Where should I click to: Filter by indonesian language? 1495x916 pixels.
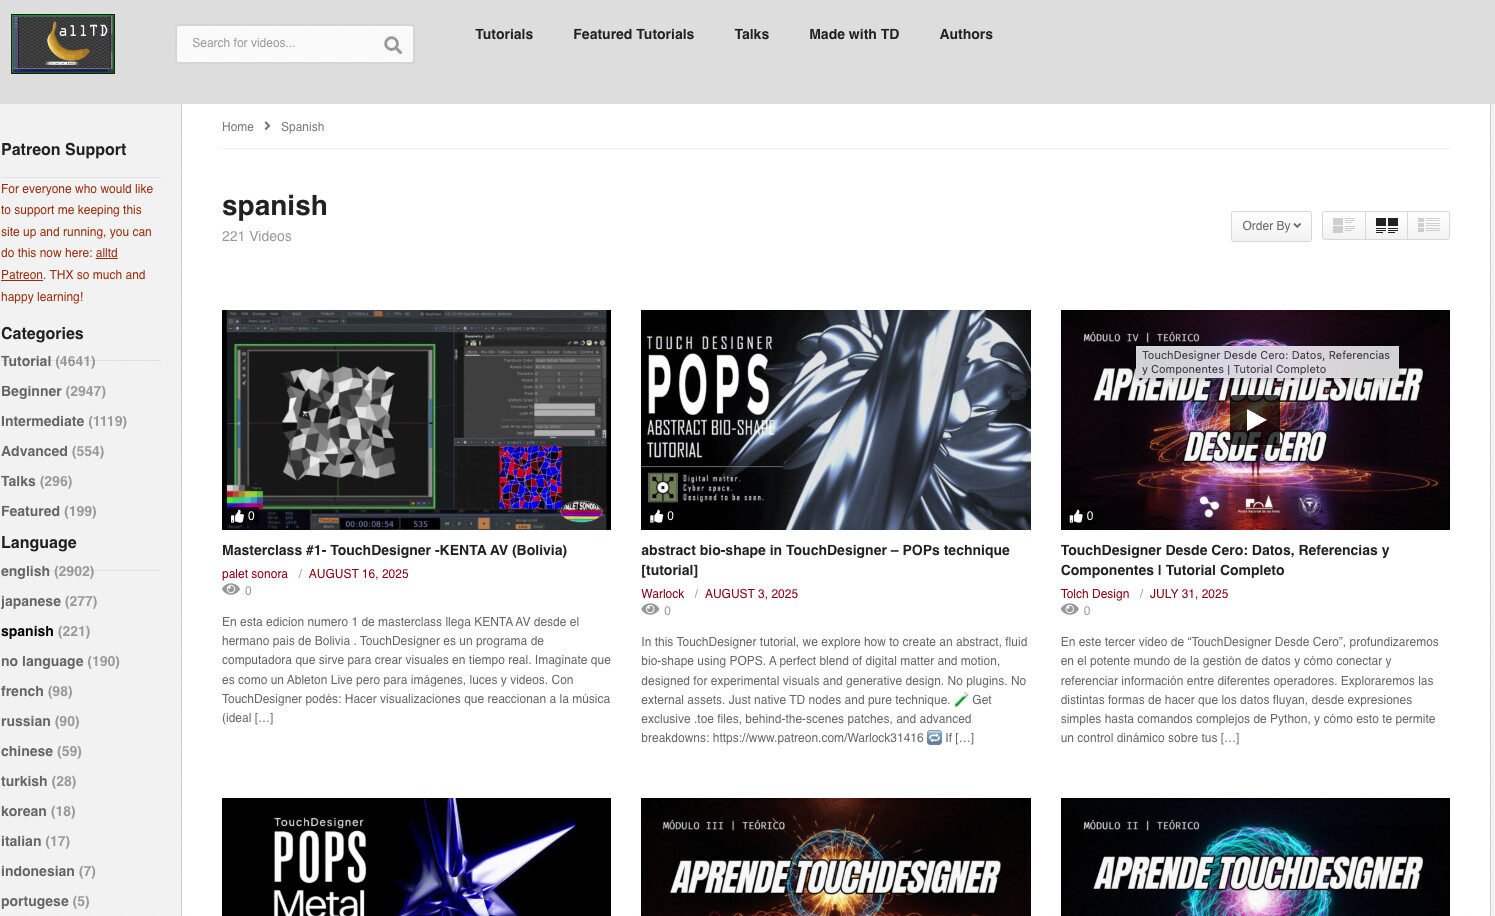tap(48, 871)
